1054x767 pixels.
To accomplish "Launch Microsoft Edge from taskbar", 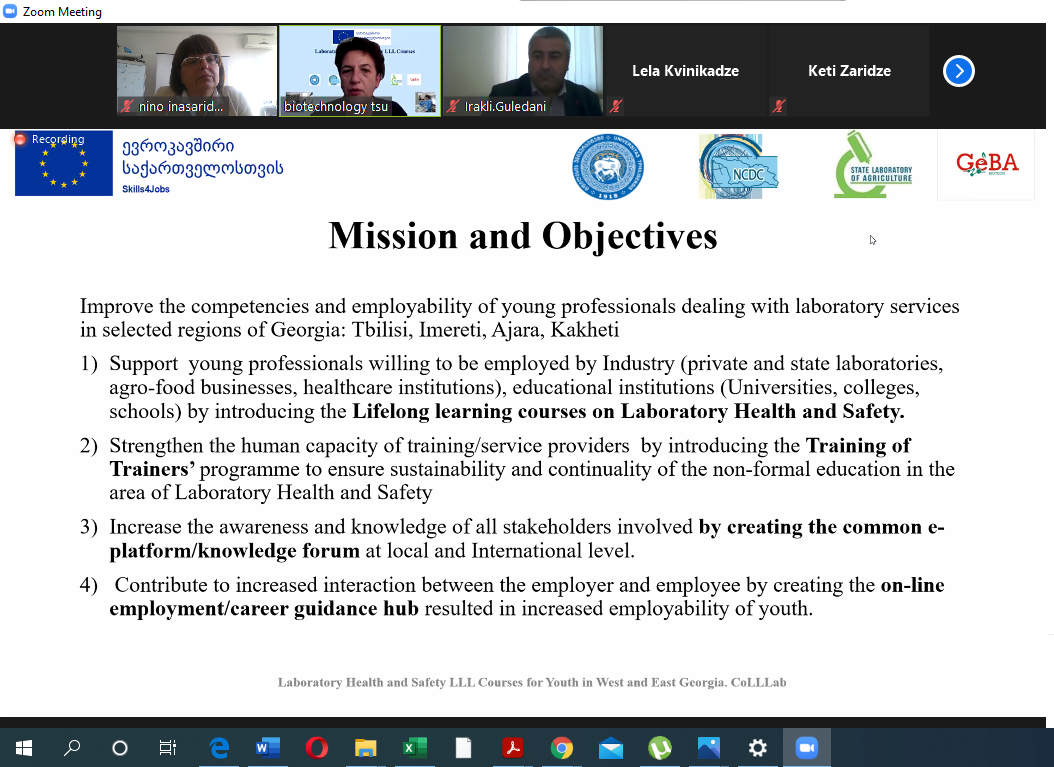I will click(219, 748).
